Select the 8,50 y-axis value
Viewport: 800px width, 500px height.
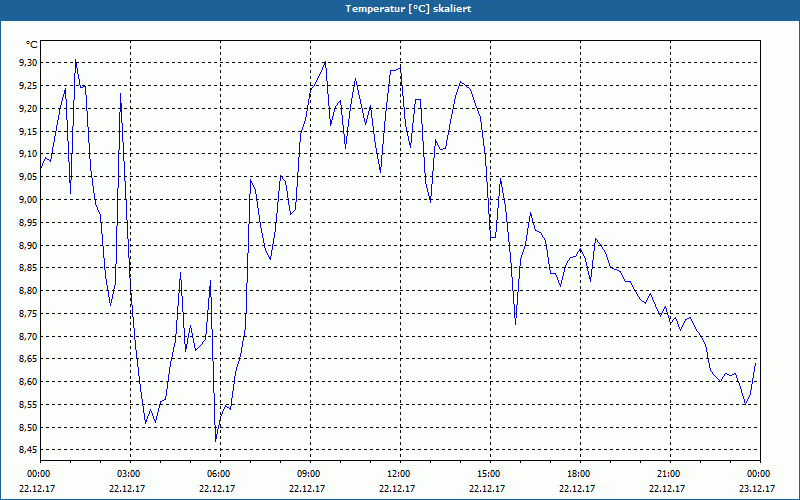point(28,428)
